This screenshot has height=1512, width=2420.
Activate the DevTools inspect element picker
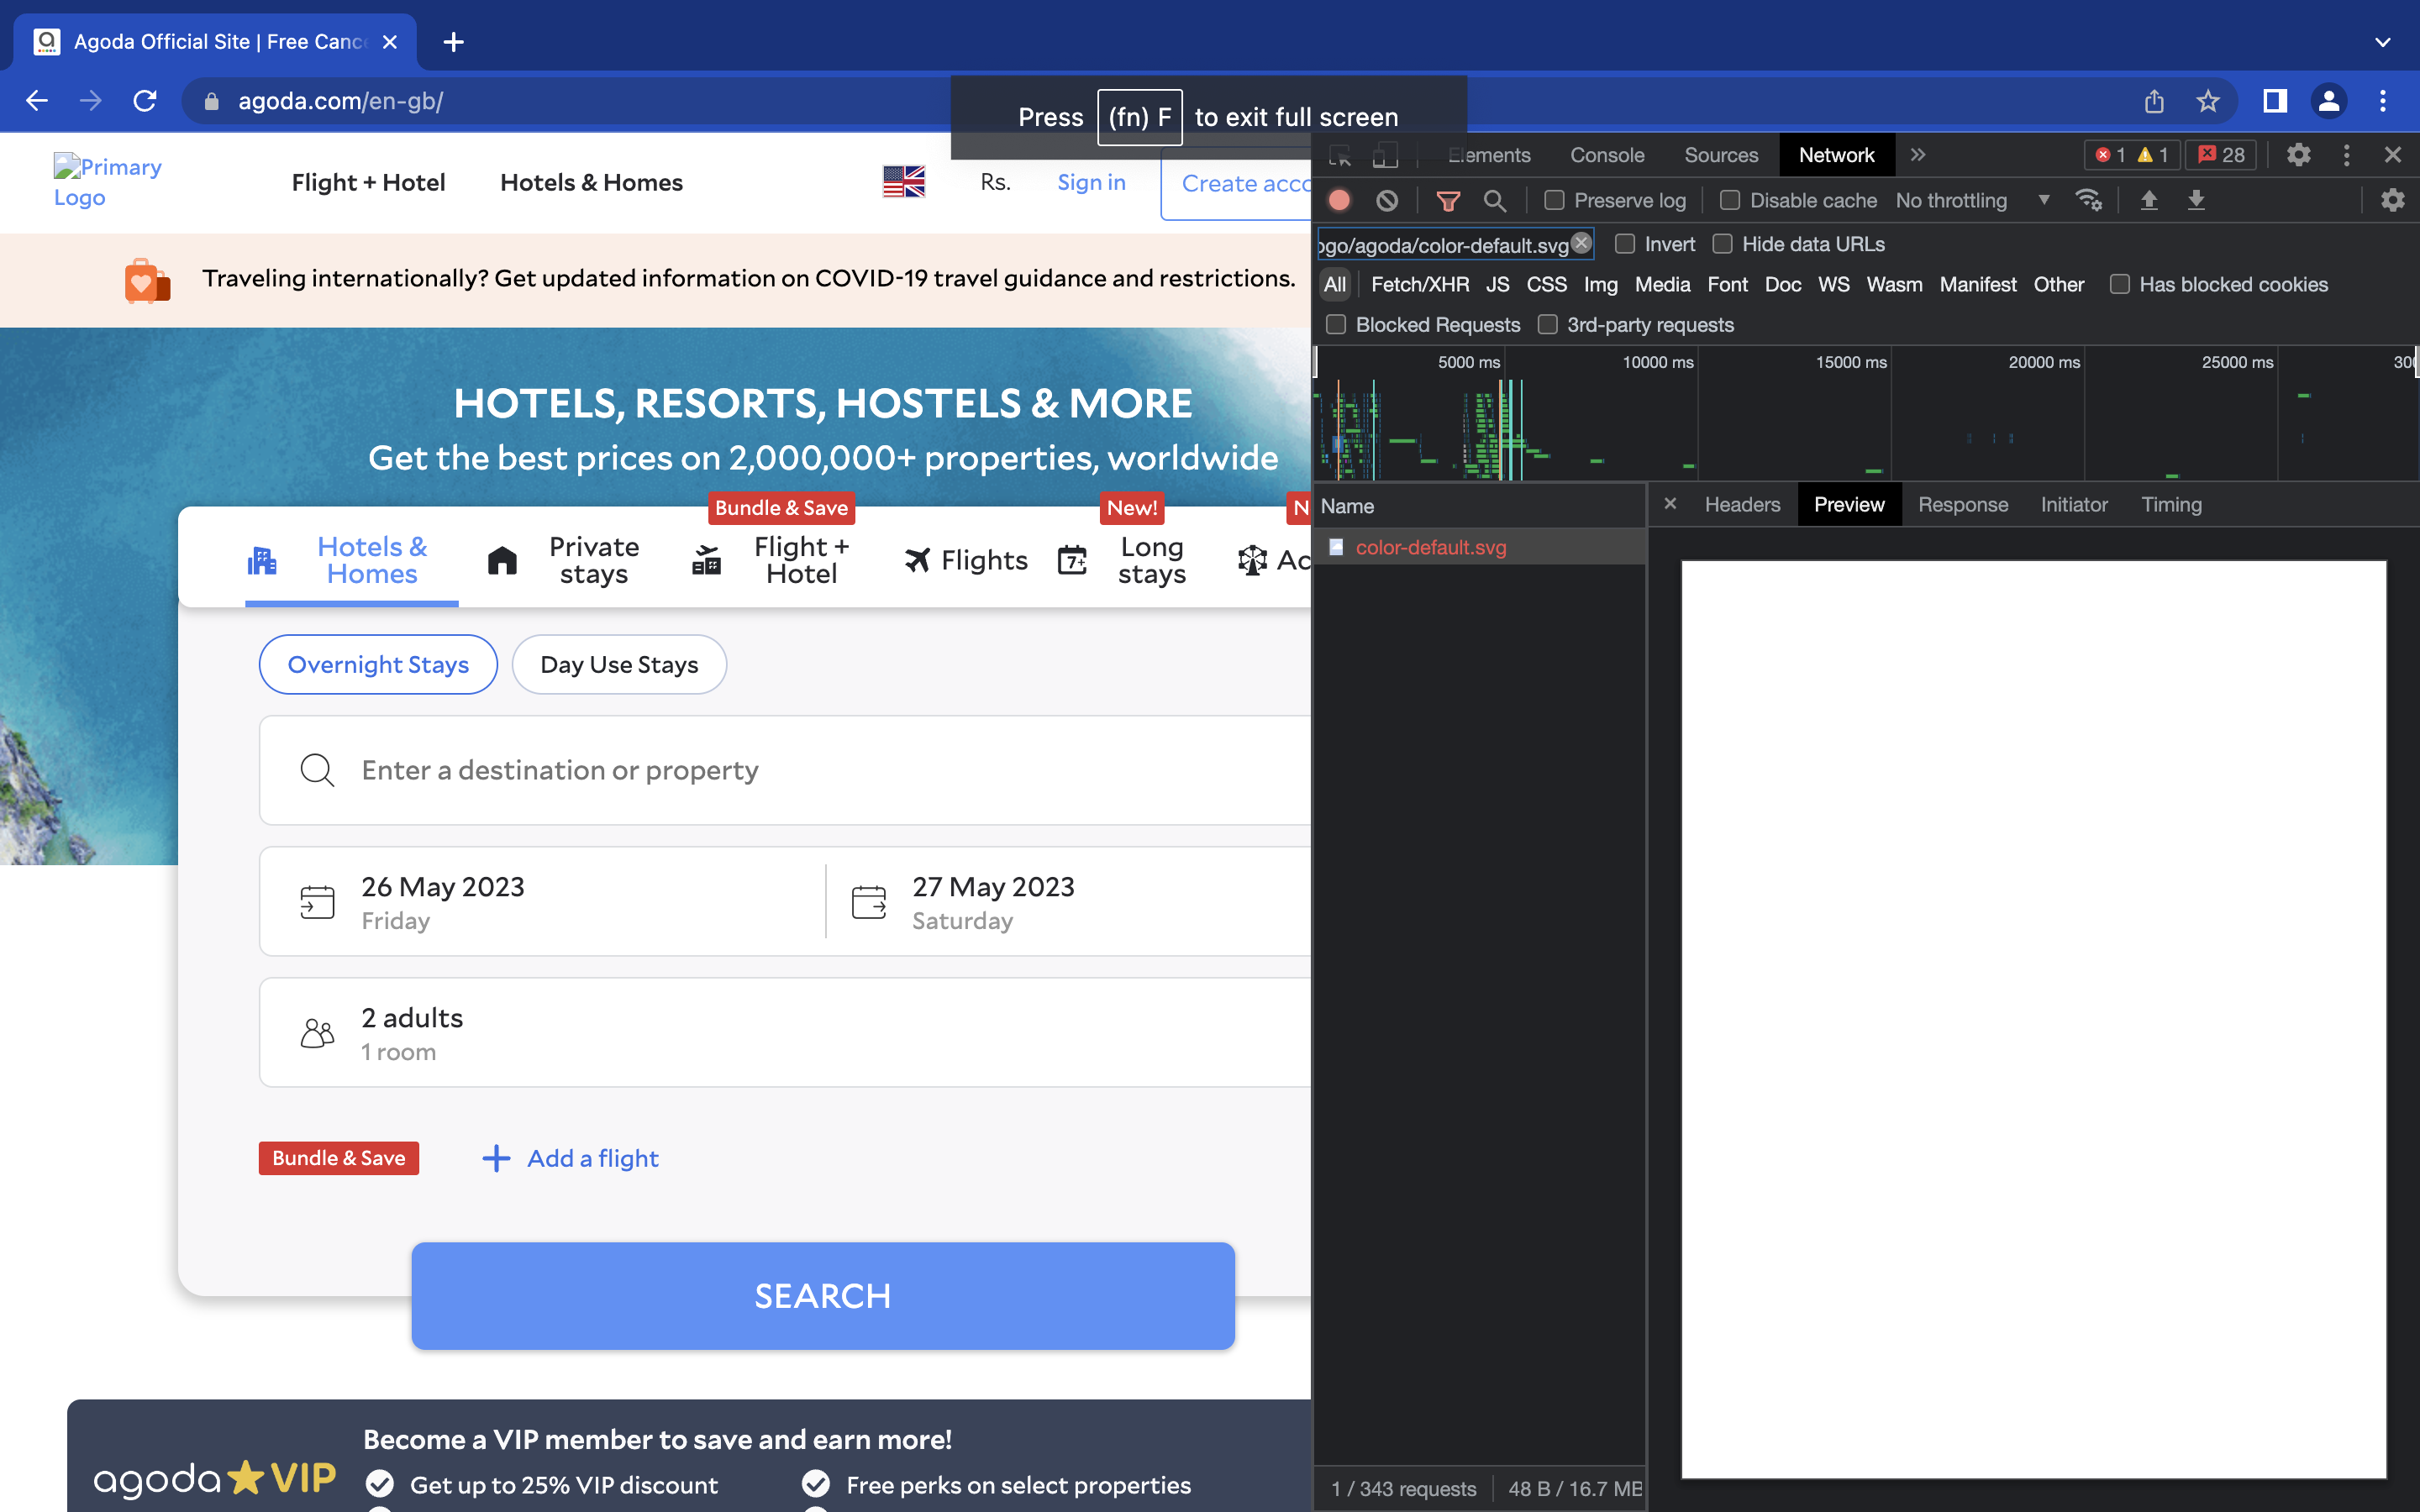click(1340, 155)
